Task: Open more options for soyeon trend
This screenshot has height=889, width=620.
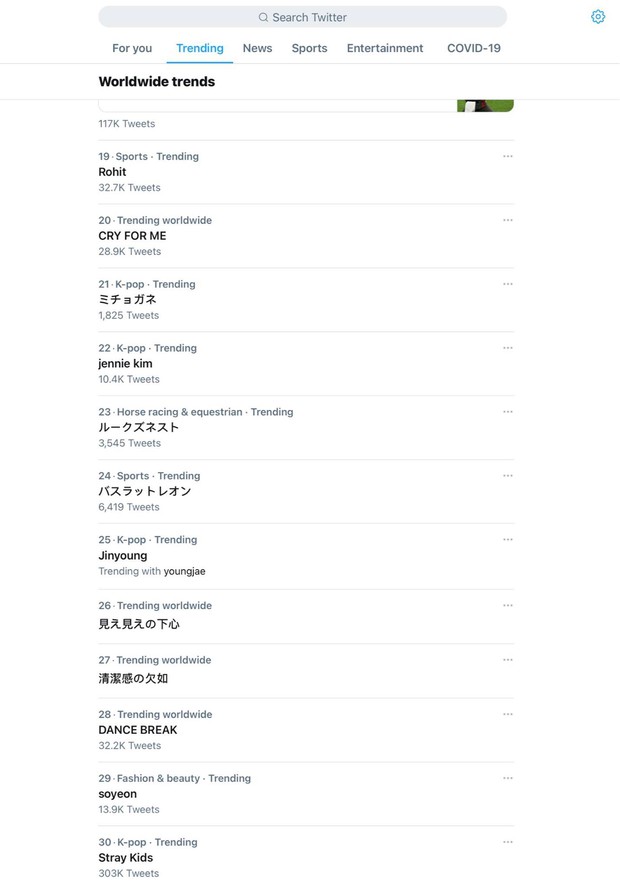Action: pyautogui.click(x=508, y=778)
